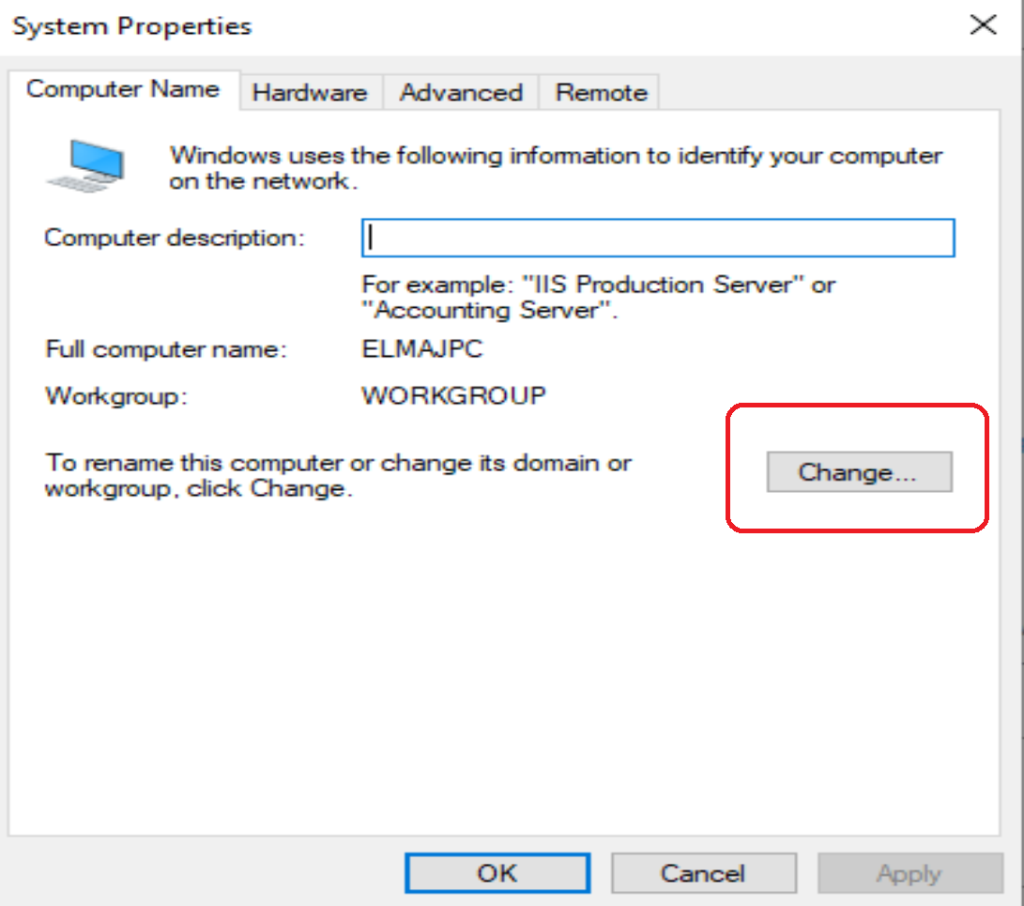This screenshot has height=906, width=1024.
Task: Go to the Remote tab
Action: (602, 93)
